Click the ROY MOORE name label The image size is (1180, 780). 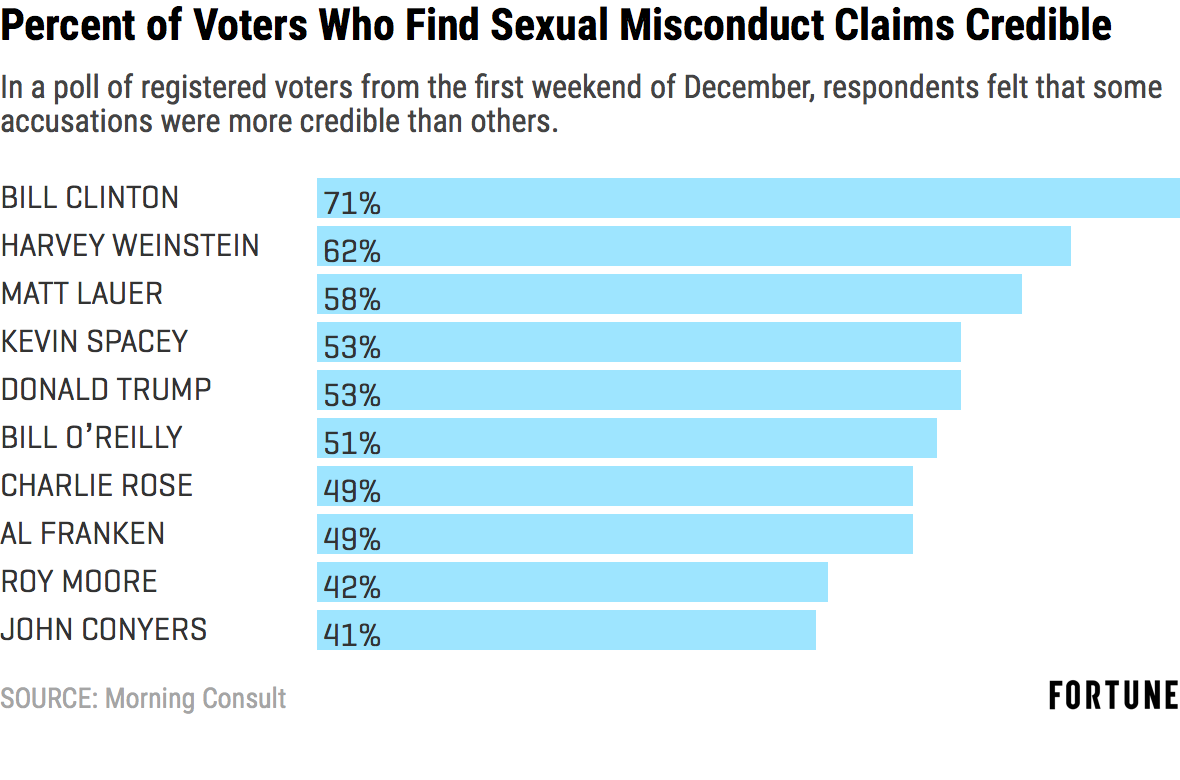tap(79, 581)
